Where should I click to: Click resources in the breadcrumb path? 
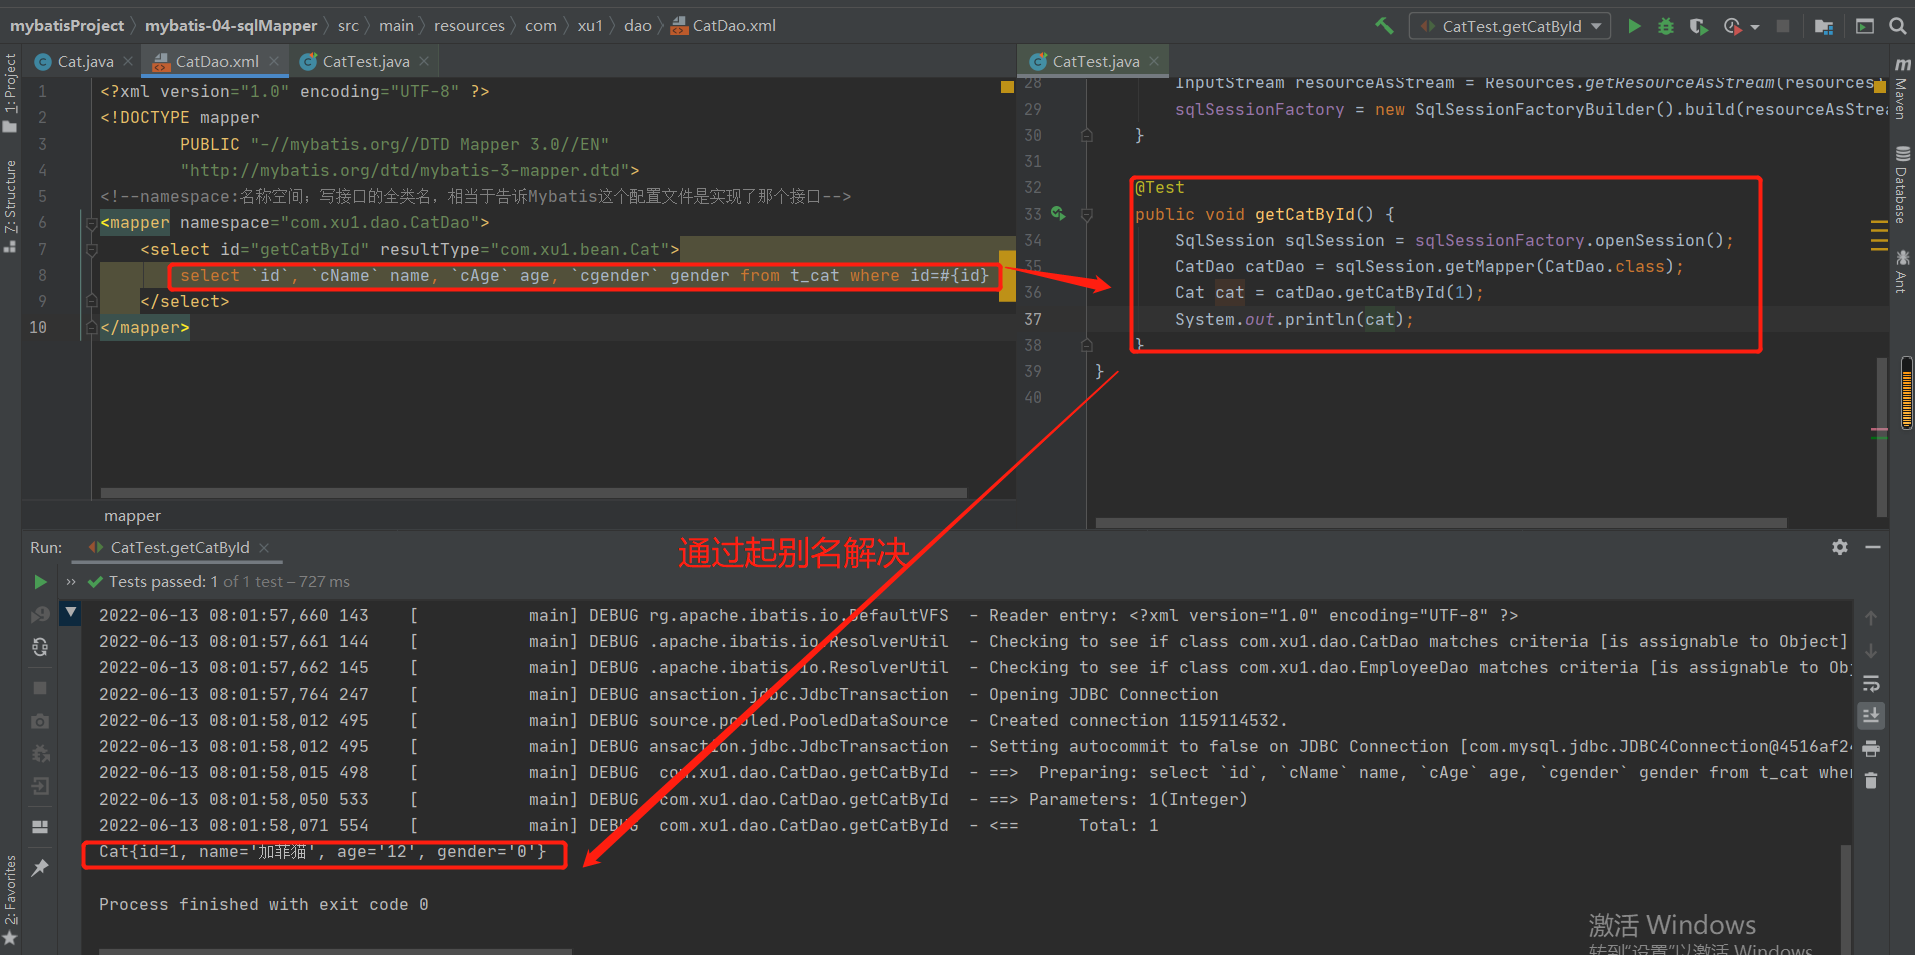coord(469,26)
